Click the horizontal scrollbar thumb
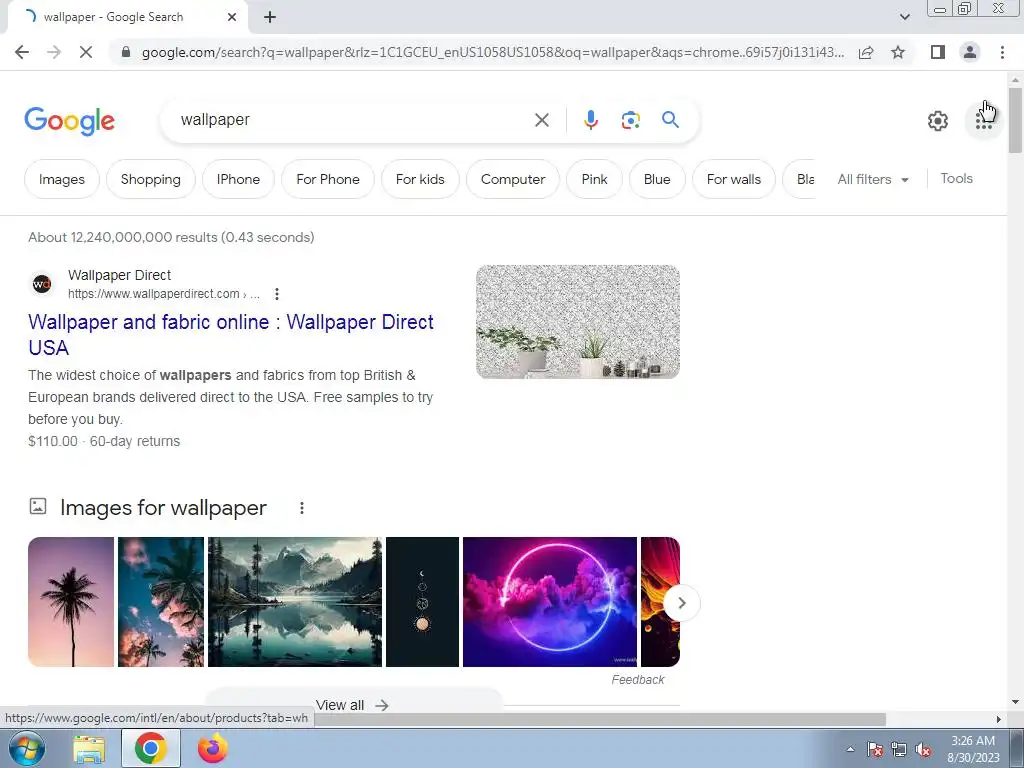This screenshot has width=1024, height=768. (x=601, y=719)
